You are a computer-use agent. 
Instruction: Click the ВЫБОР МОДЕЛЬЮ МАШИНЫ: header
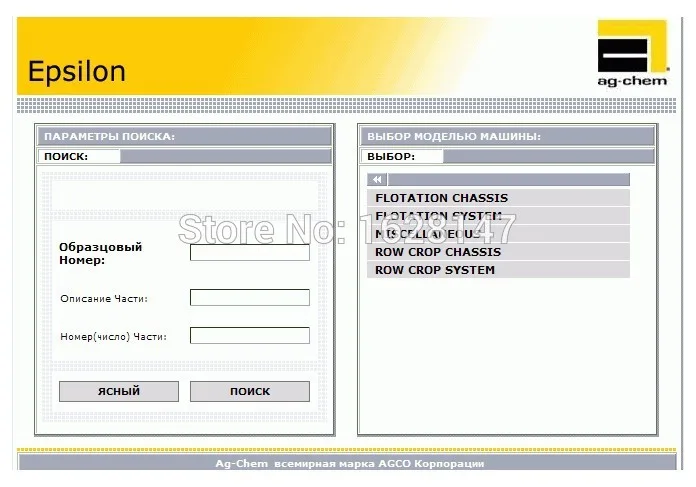coord(508,136)
